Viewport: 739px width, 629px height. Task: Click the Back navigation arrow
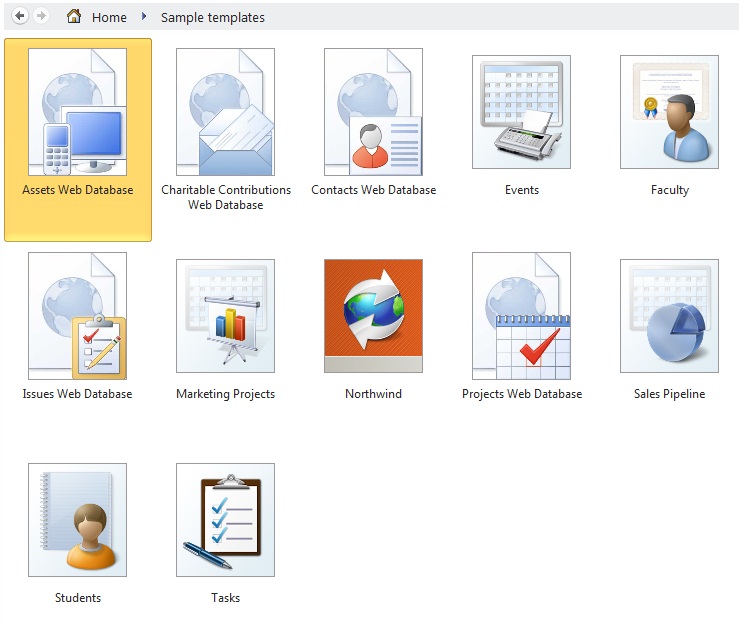[20, 17]
